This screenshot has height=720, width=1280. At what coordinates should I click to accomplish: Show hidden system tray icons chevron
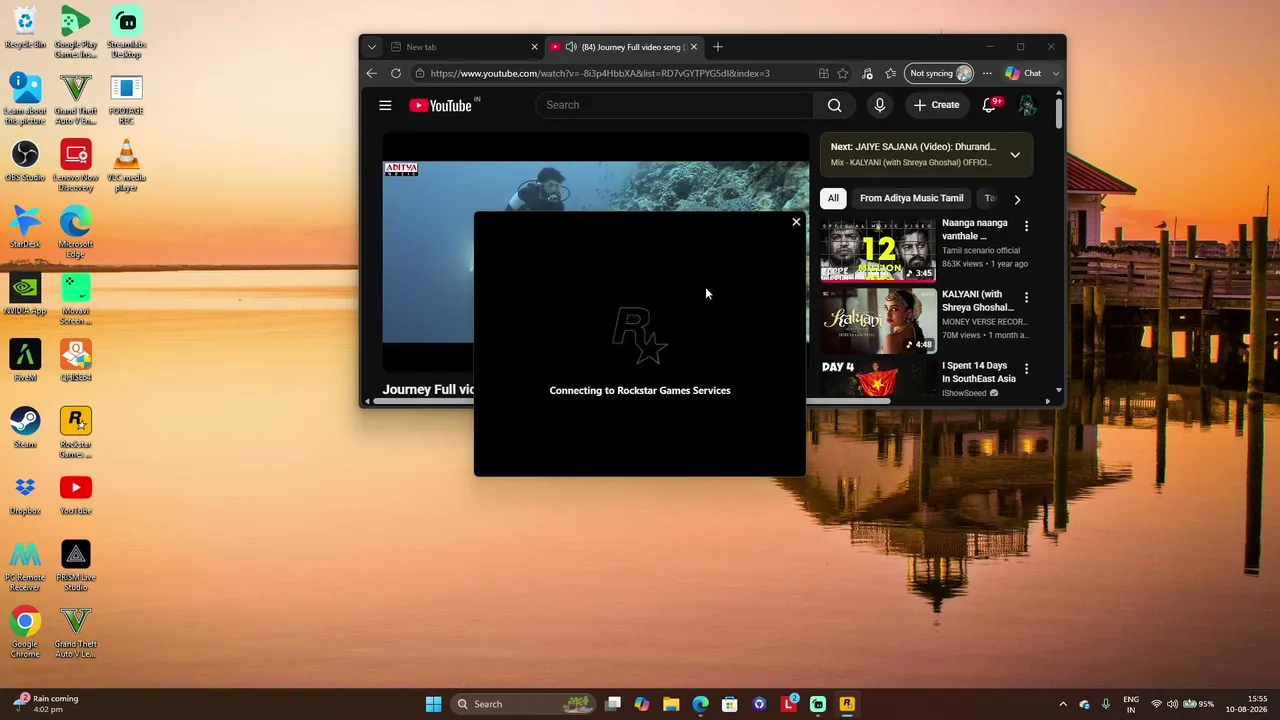click(1063, 704)
